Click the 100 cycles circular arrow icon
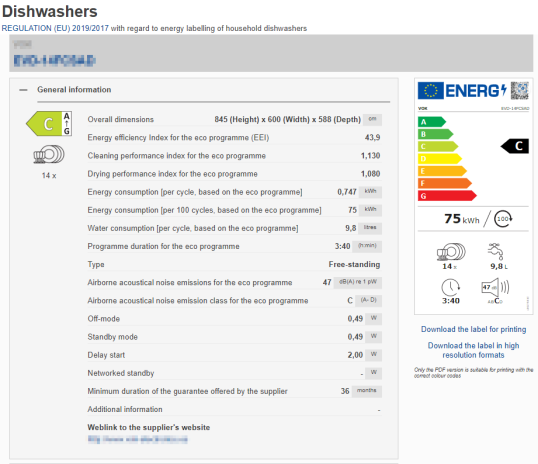Image resolution: width=538 pixels, height=464 pixels. pyautogui.click(x=503, y=219)
